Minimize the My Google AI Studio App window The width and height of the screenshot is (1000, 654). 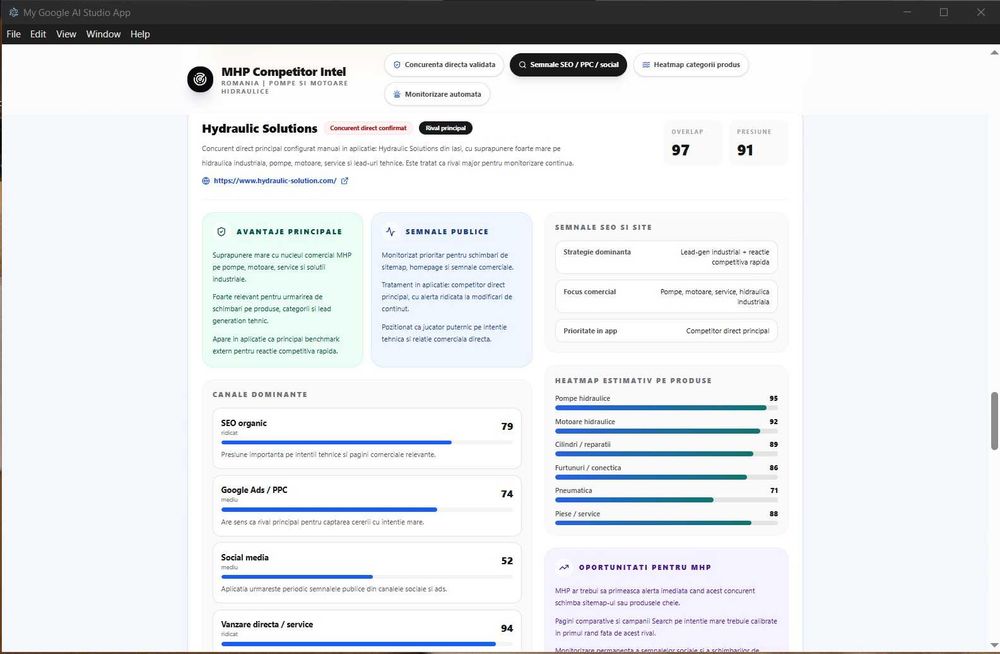click(908, 12)
